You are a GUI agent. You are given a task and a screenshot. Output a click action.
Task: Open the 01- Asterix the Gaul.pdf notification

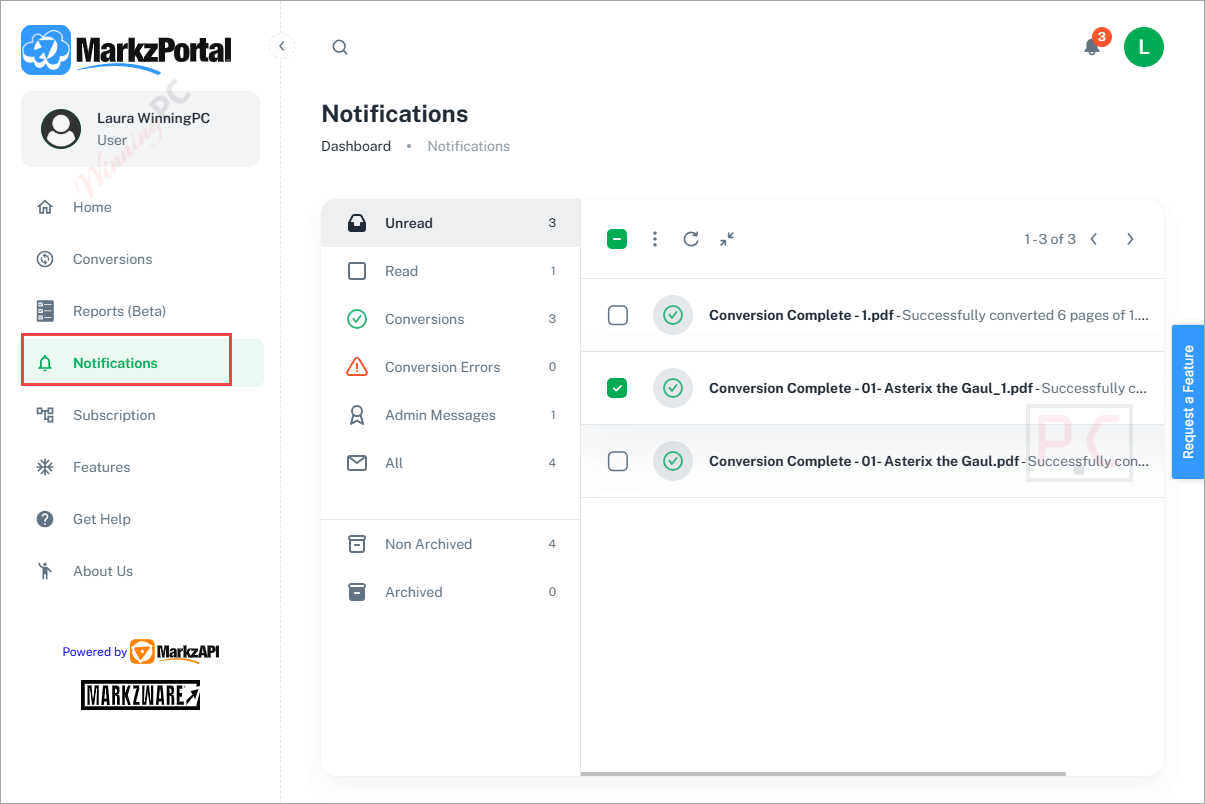[872, 461]
